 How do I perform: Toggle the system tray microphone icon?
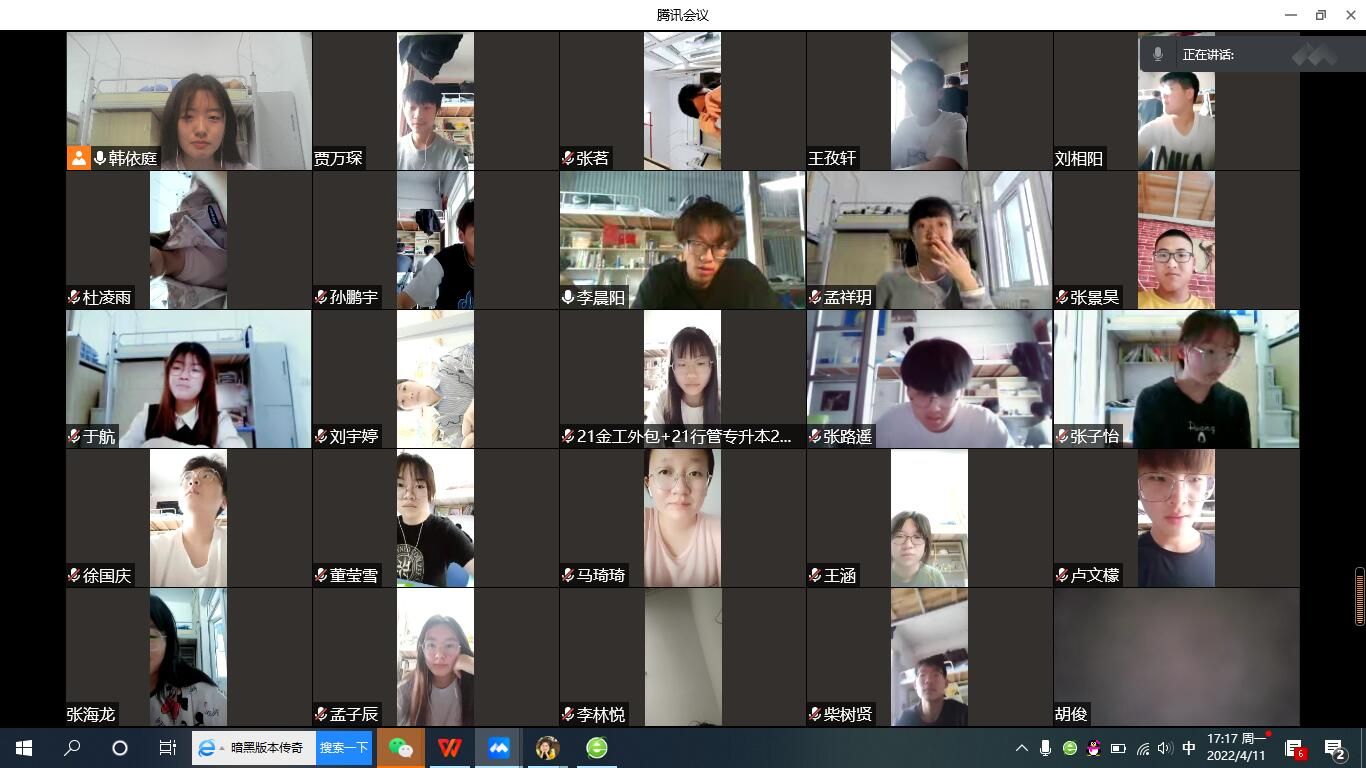click(1045, 748)
